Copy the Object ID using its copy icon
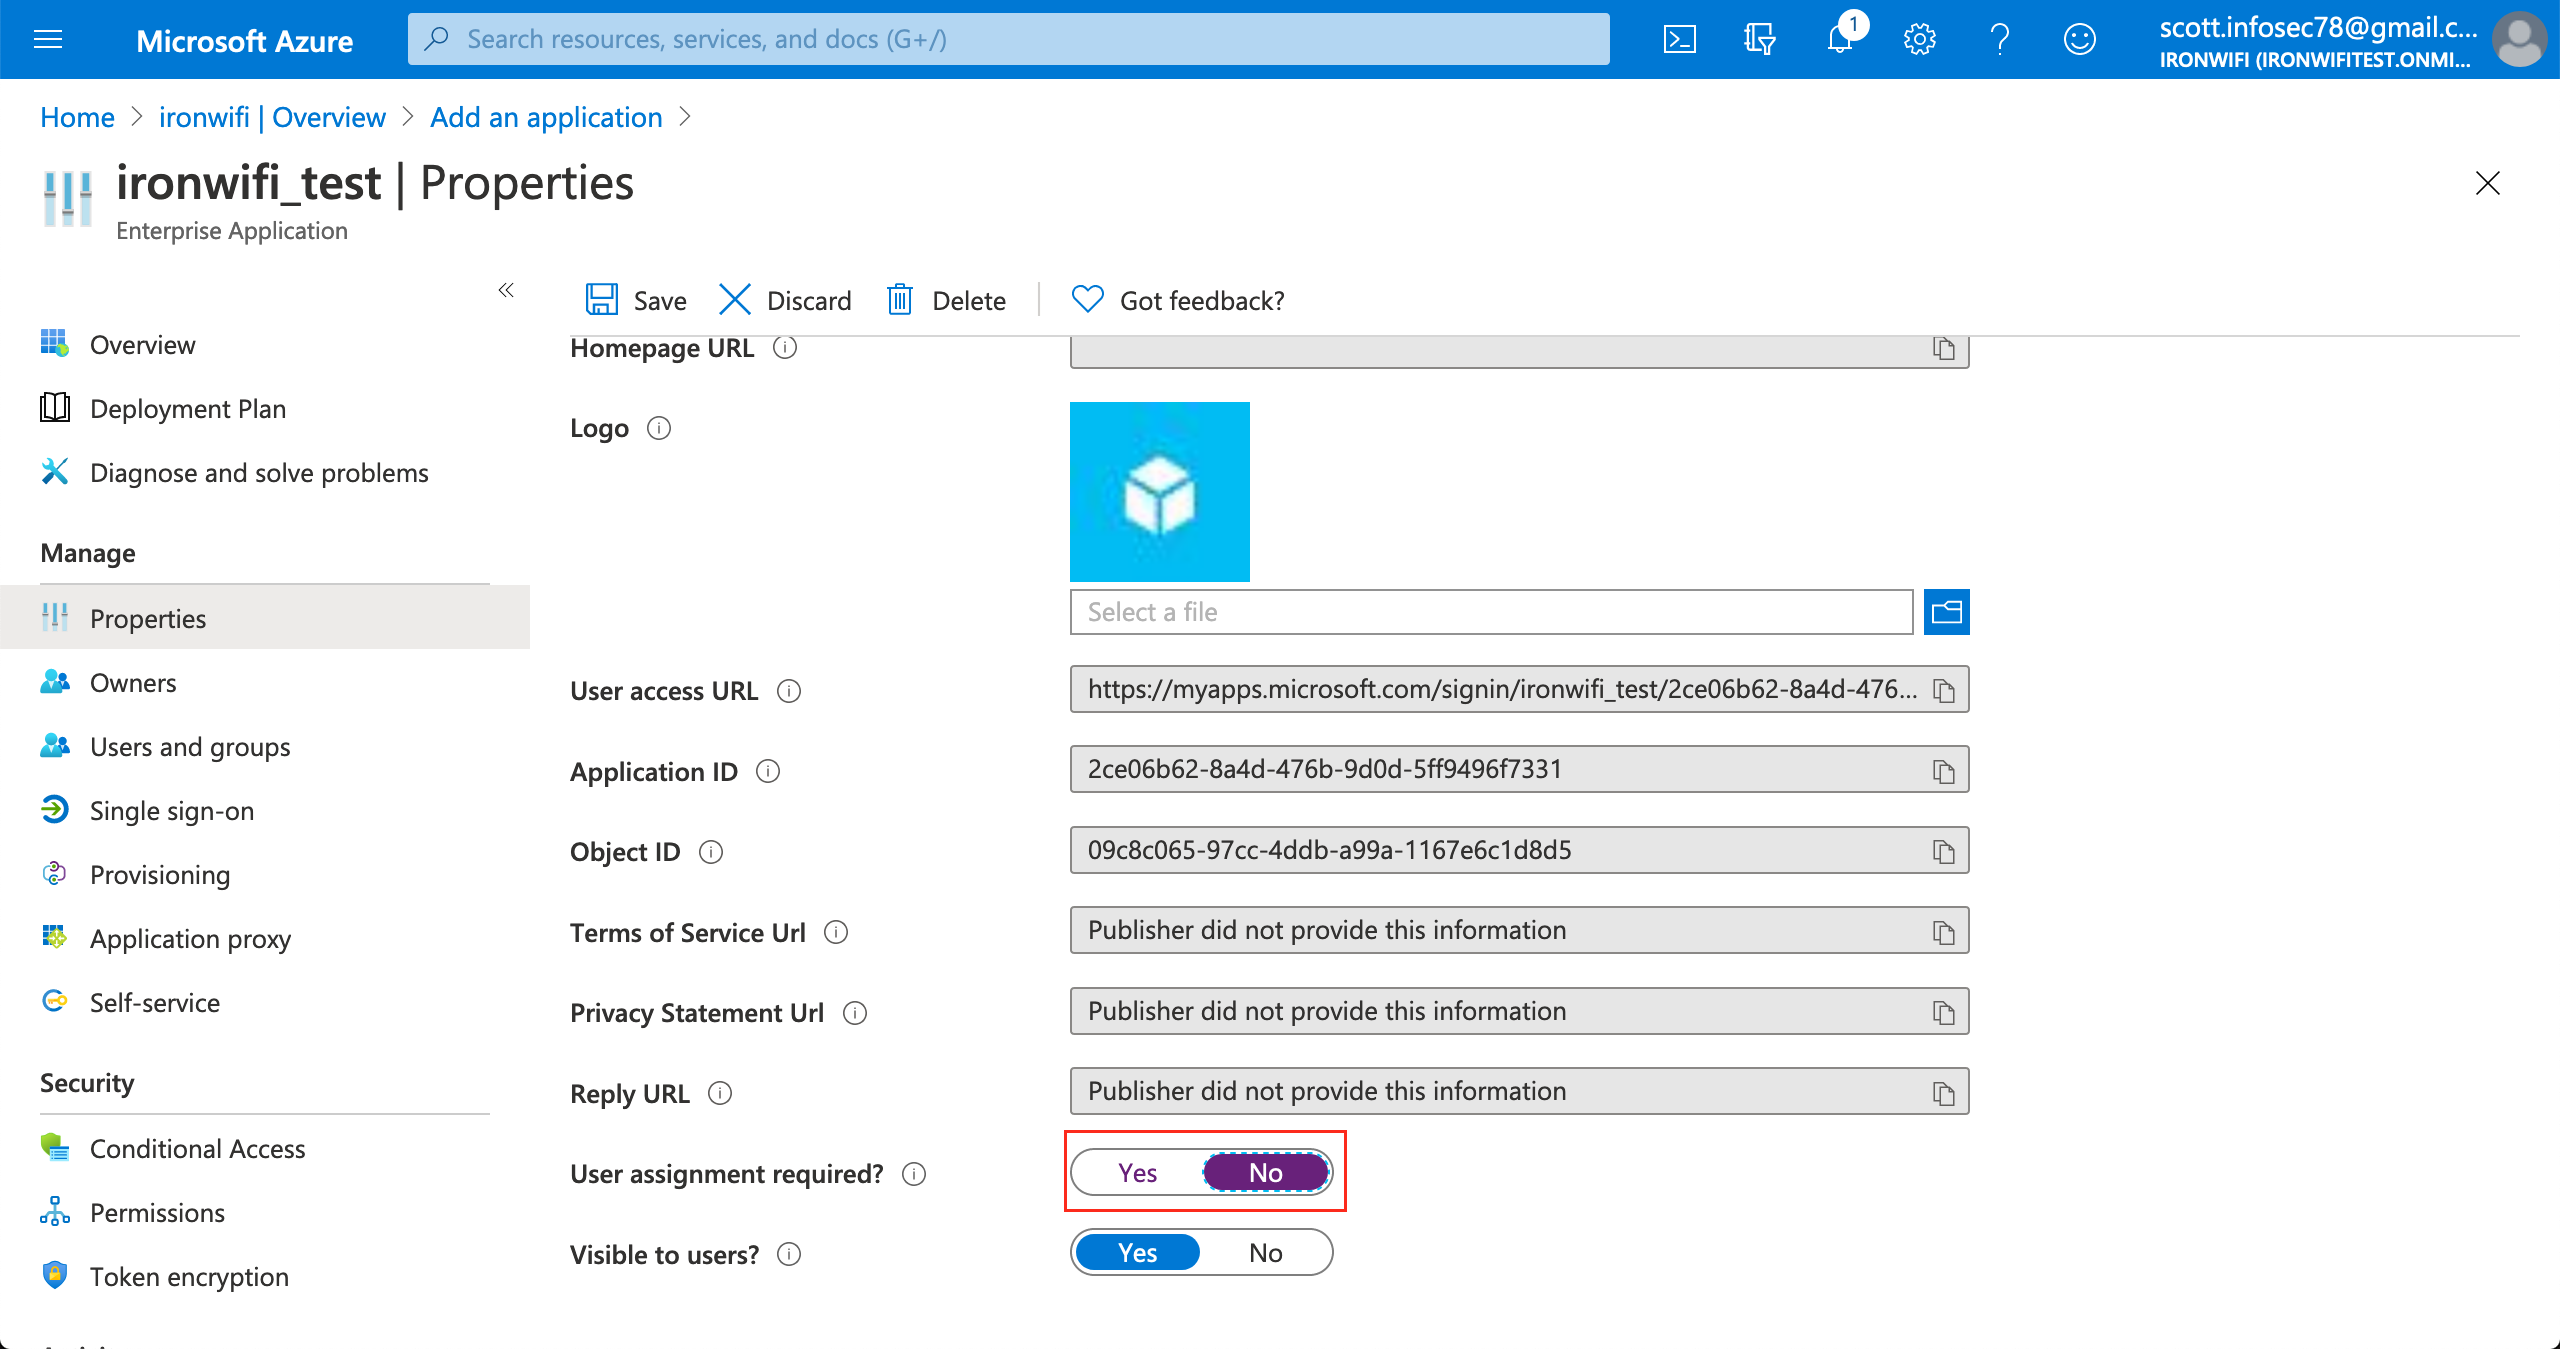2560x1349 pixels. click(x=1944, y=851)
